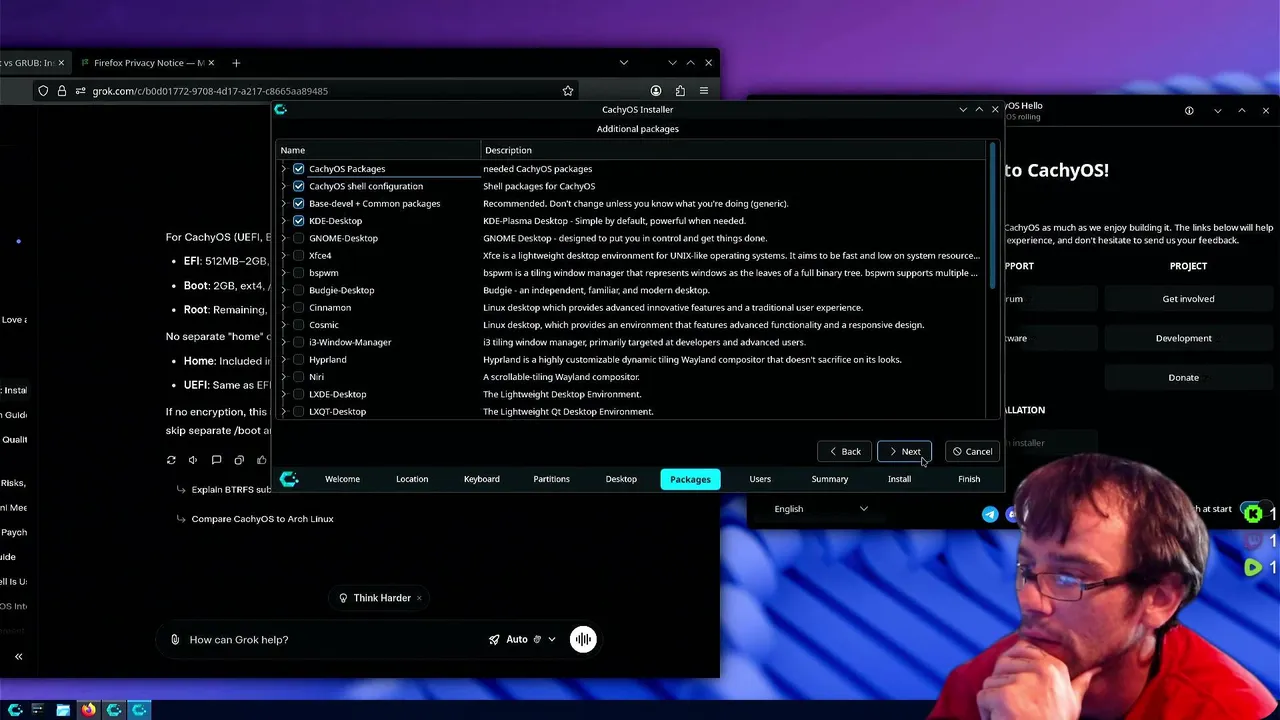
Task: Check the Budgie-Desktop checkbox
Action: coord(298,290)
